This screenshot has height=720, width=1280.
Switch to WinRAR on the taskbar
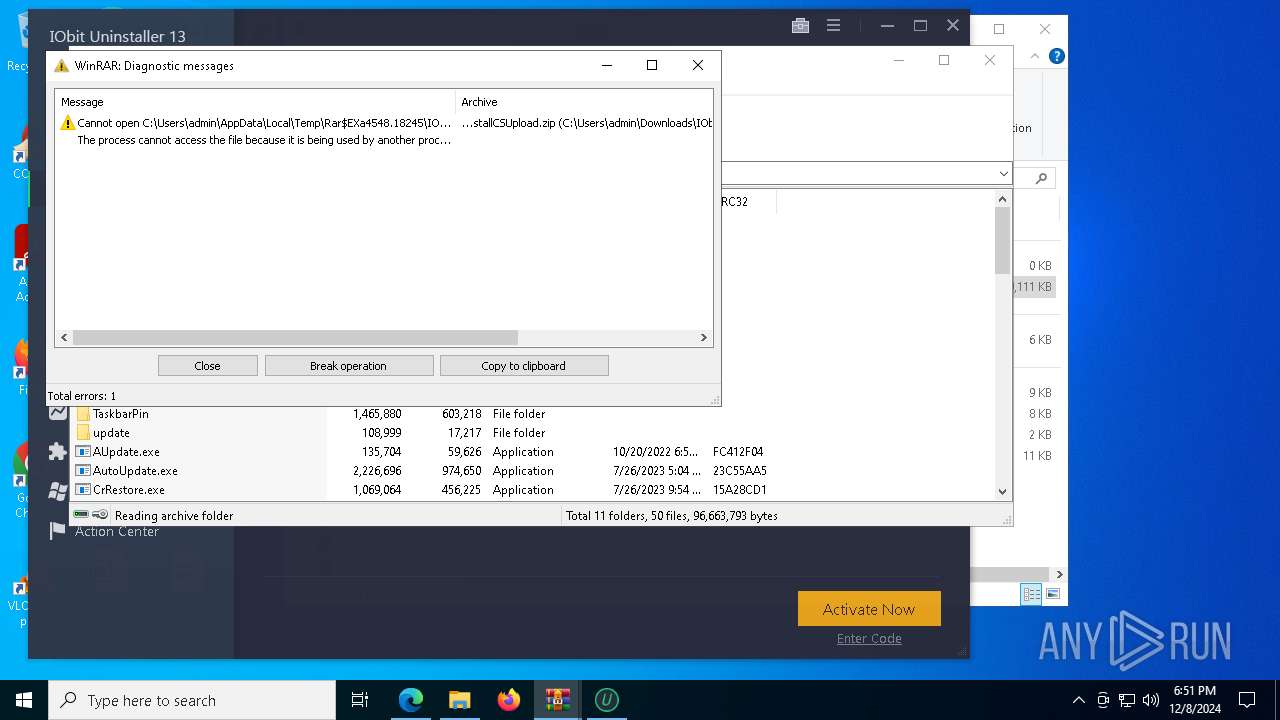tap(557, 700)
